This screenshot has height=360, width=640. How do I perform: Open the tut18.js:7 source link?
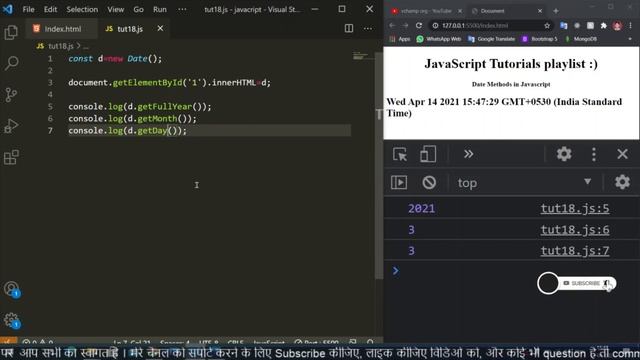(575, 251)
